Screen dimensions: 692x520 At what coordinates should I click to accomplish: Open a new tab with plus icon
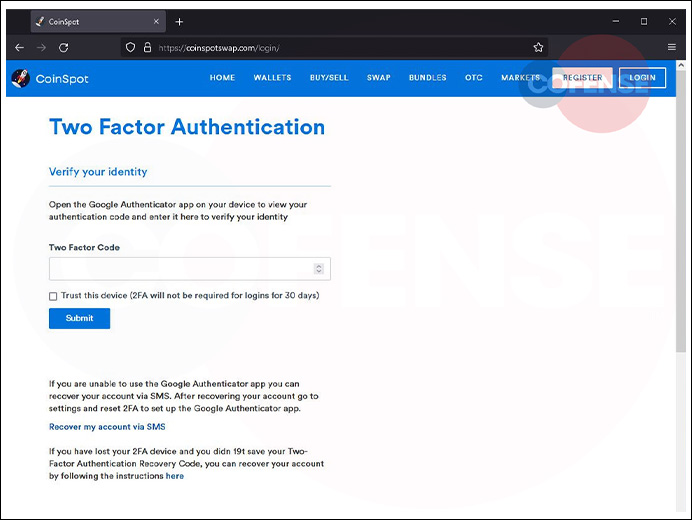click(x=179, y=22)
